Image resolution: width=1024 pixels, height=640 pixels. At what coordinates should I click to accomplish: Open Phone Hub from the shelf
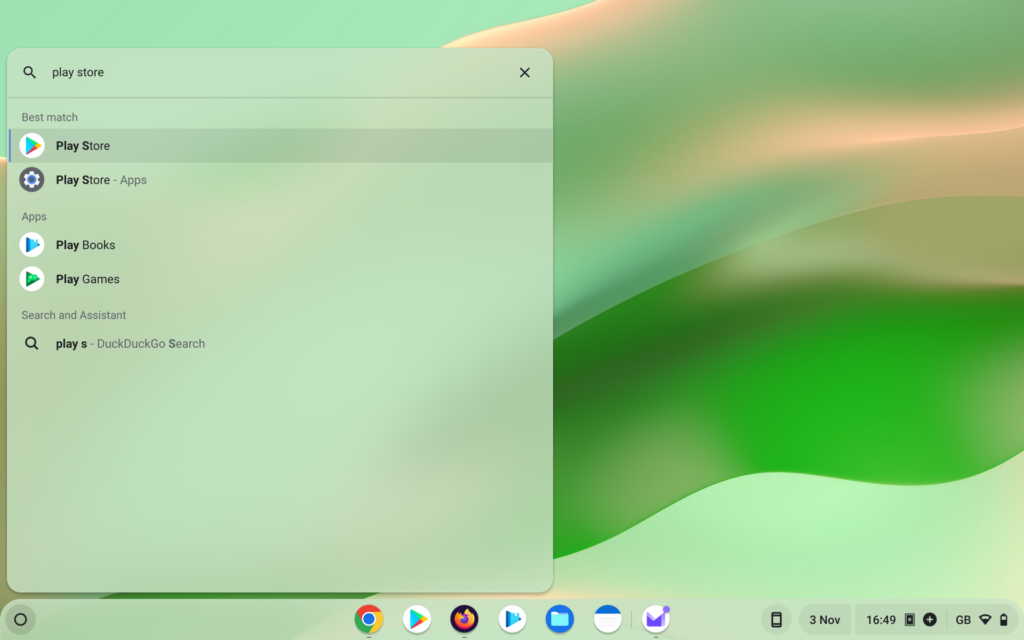pos(776,620)
